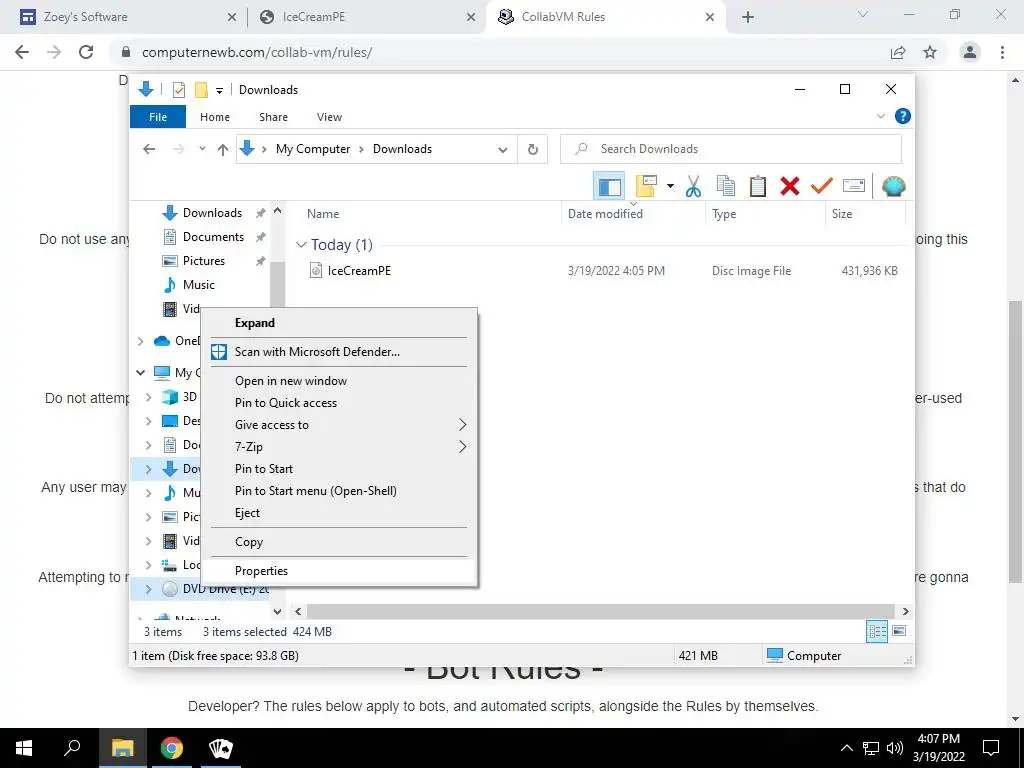Viewport: 1024px width, 768px height.
Task: Select Documents in Quick access list
Action: [213, 237]
